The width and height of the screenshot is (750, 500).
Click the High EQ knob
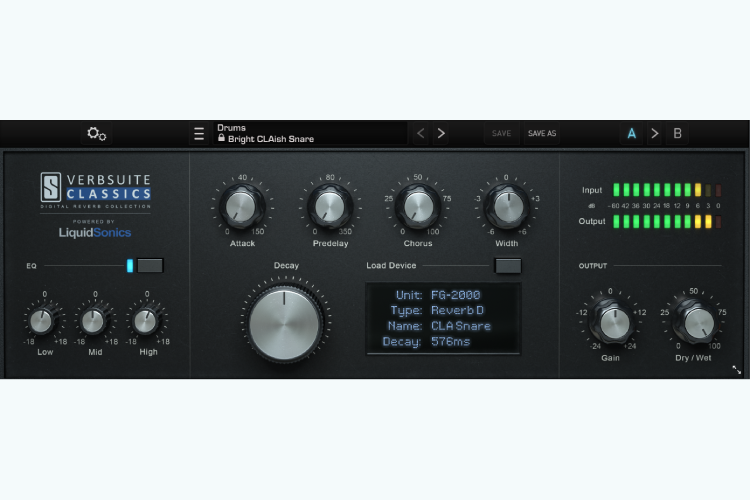(x=146, y=322)
